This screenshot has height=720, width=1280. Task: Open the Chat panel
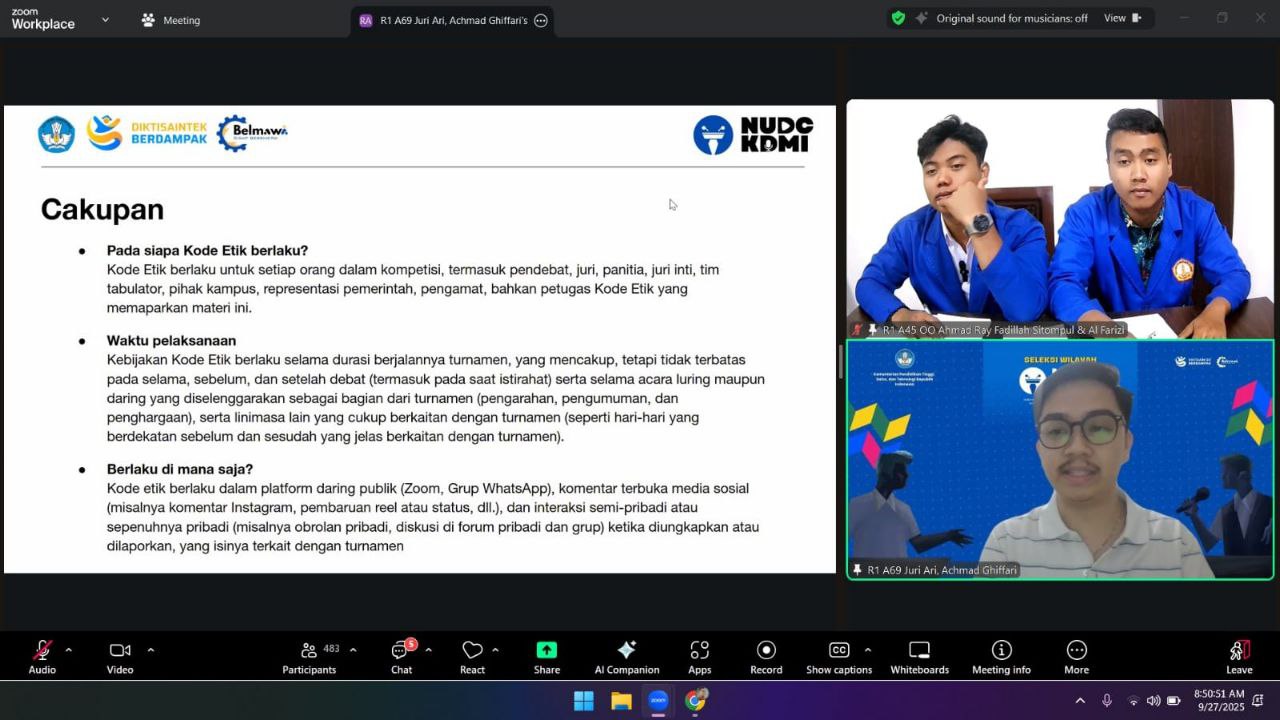point(402,656)
